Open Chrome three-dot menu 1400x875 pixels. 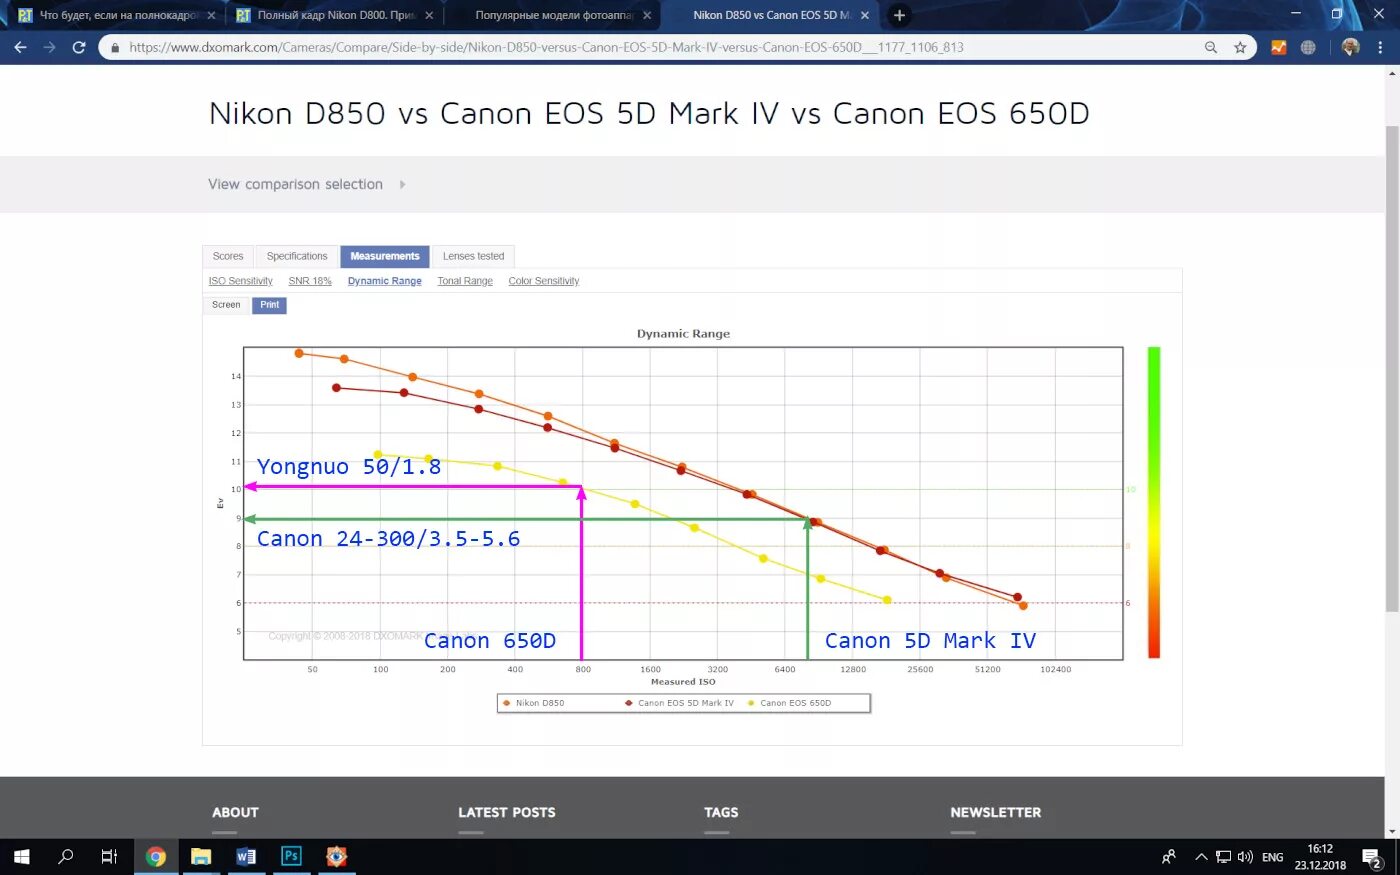click(x=1381, y=47)
